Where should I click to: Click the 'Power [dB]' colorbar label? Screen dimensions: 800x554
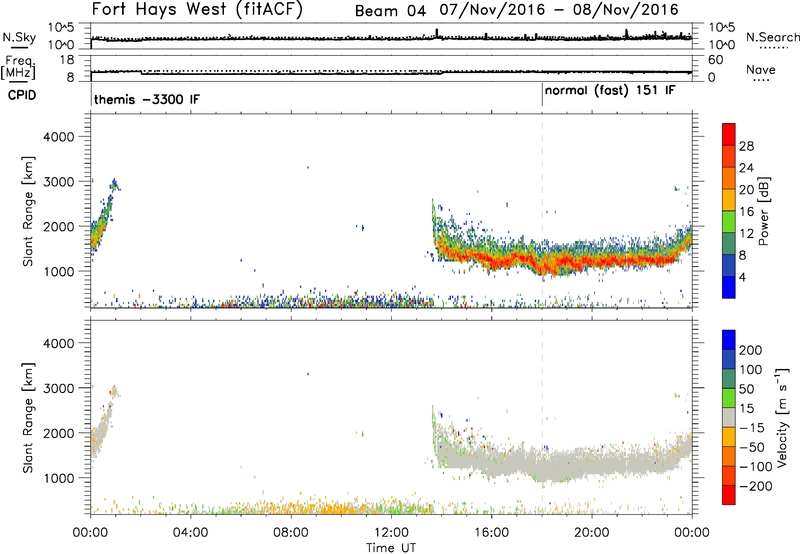click(763, 211)
